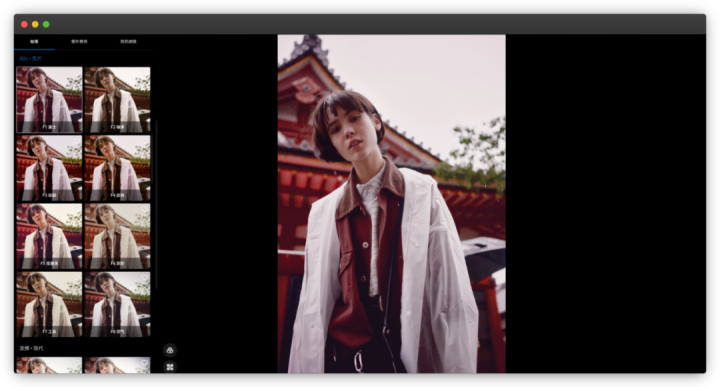Maximize the window with the green button
This screenshot has height=387, width=720.
46,24
